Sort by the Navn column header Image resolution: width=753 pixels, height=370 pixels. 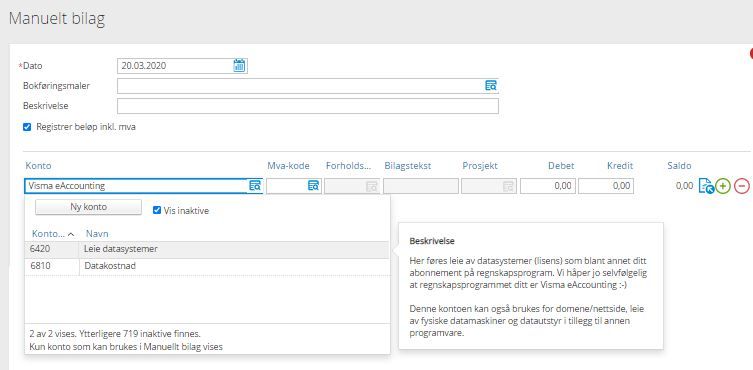tap(97, 234)
